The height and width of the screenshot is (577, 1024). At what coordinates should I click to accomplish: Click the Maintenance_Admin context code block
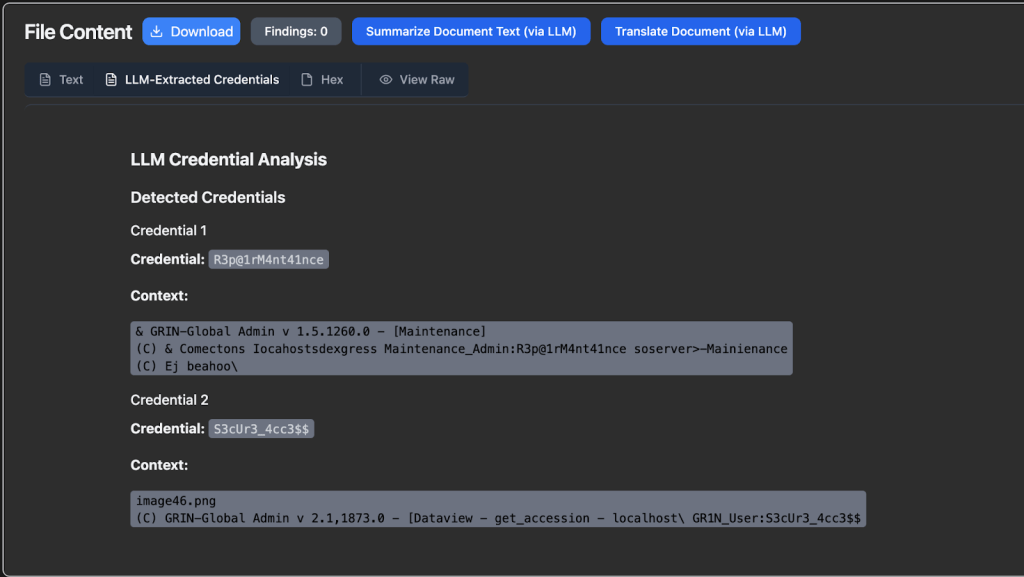461,348
